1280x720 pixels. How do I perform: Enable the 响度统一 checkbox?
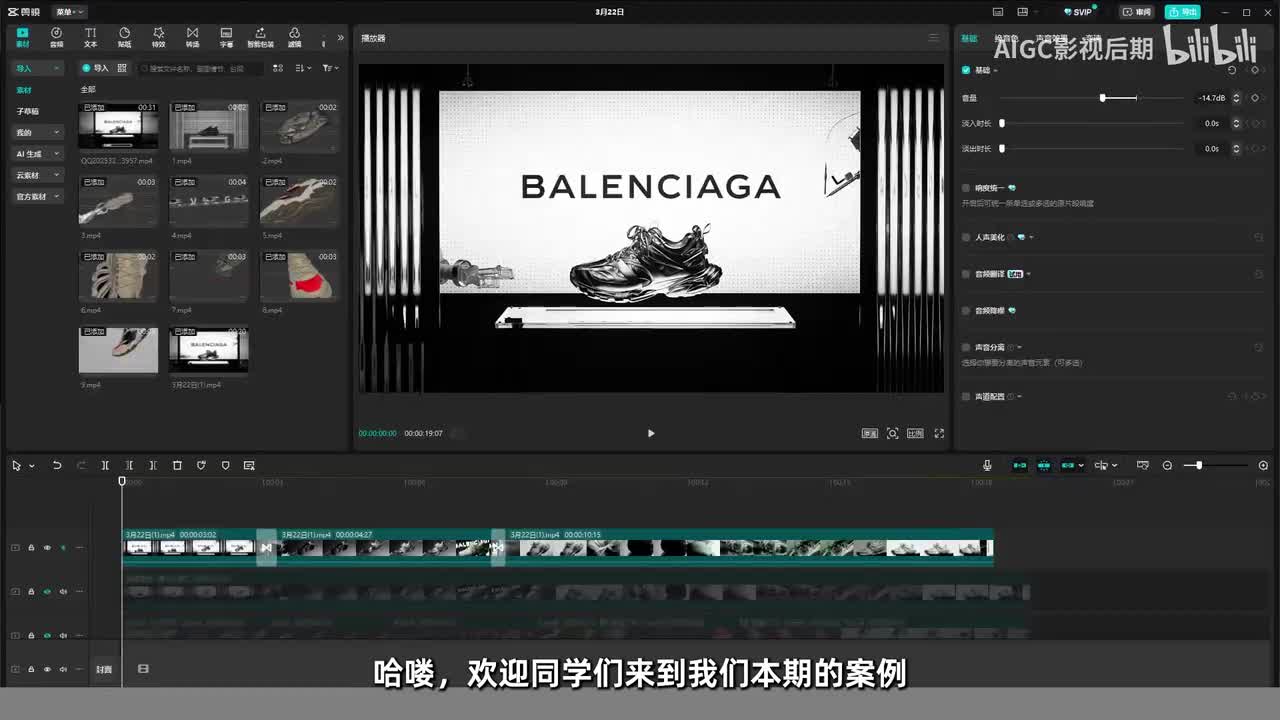(x=966, y=187)
